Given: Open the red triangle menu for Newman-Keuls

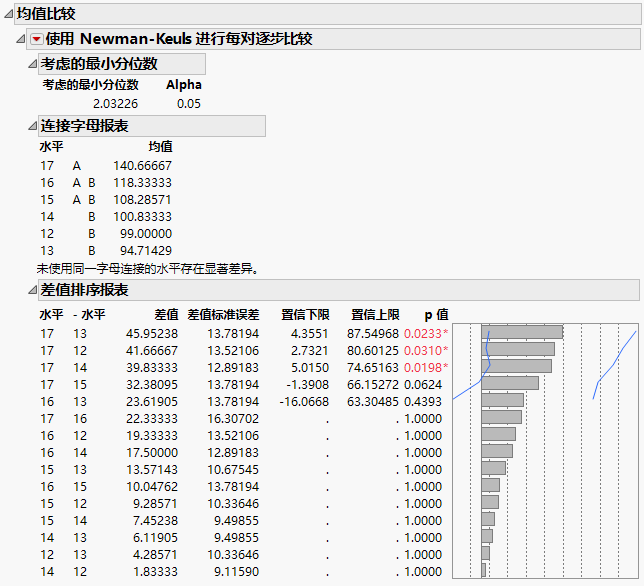Looking at the screenshot, I should click(x=37, y=39).
